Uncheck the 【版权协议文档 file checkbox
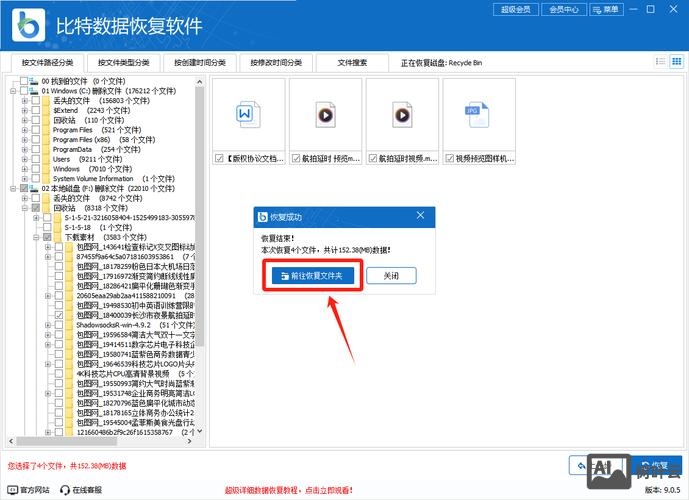The image size is (689, 500). [219, 158]
